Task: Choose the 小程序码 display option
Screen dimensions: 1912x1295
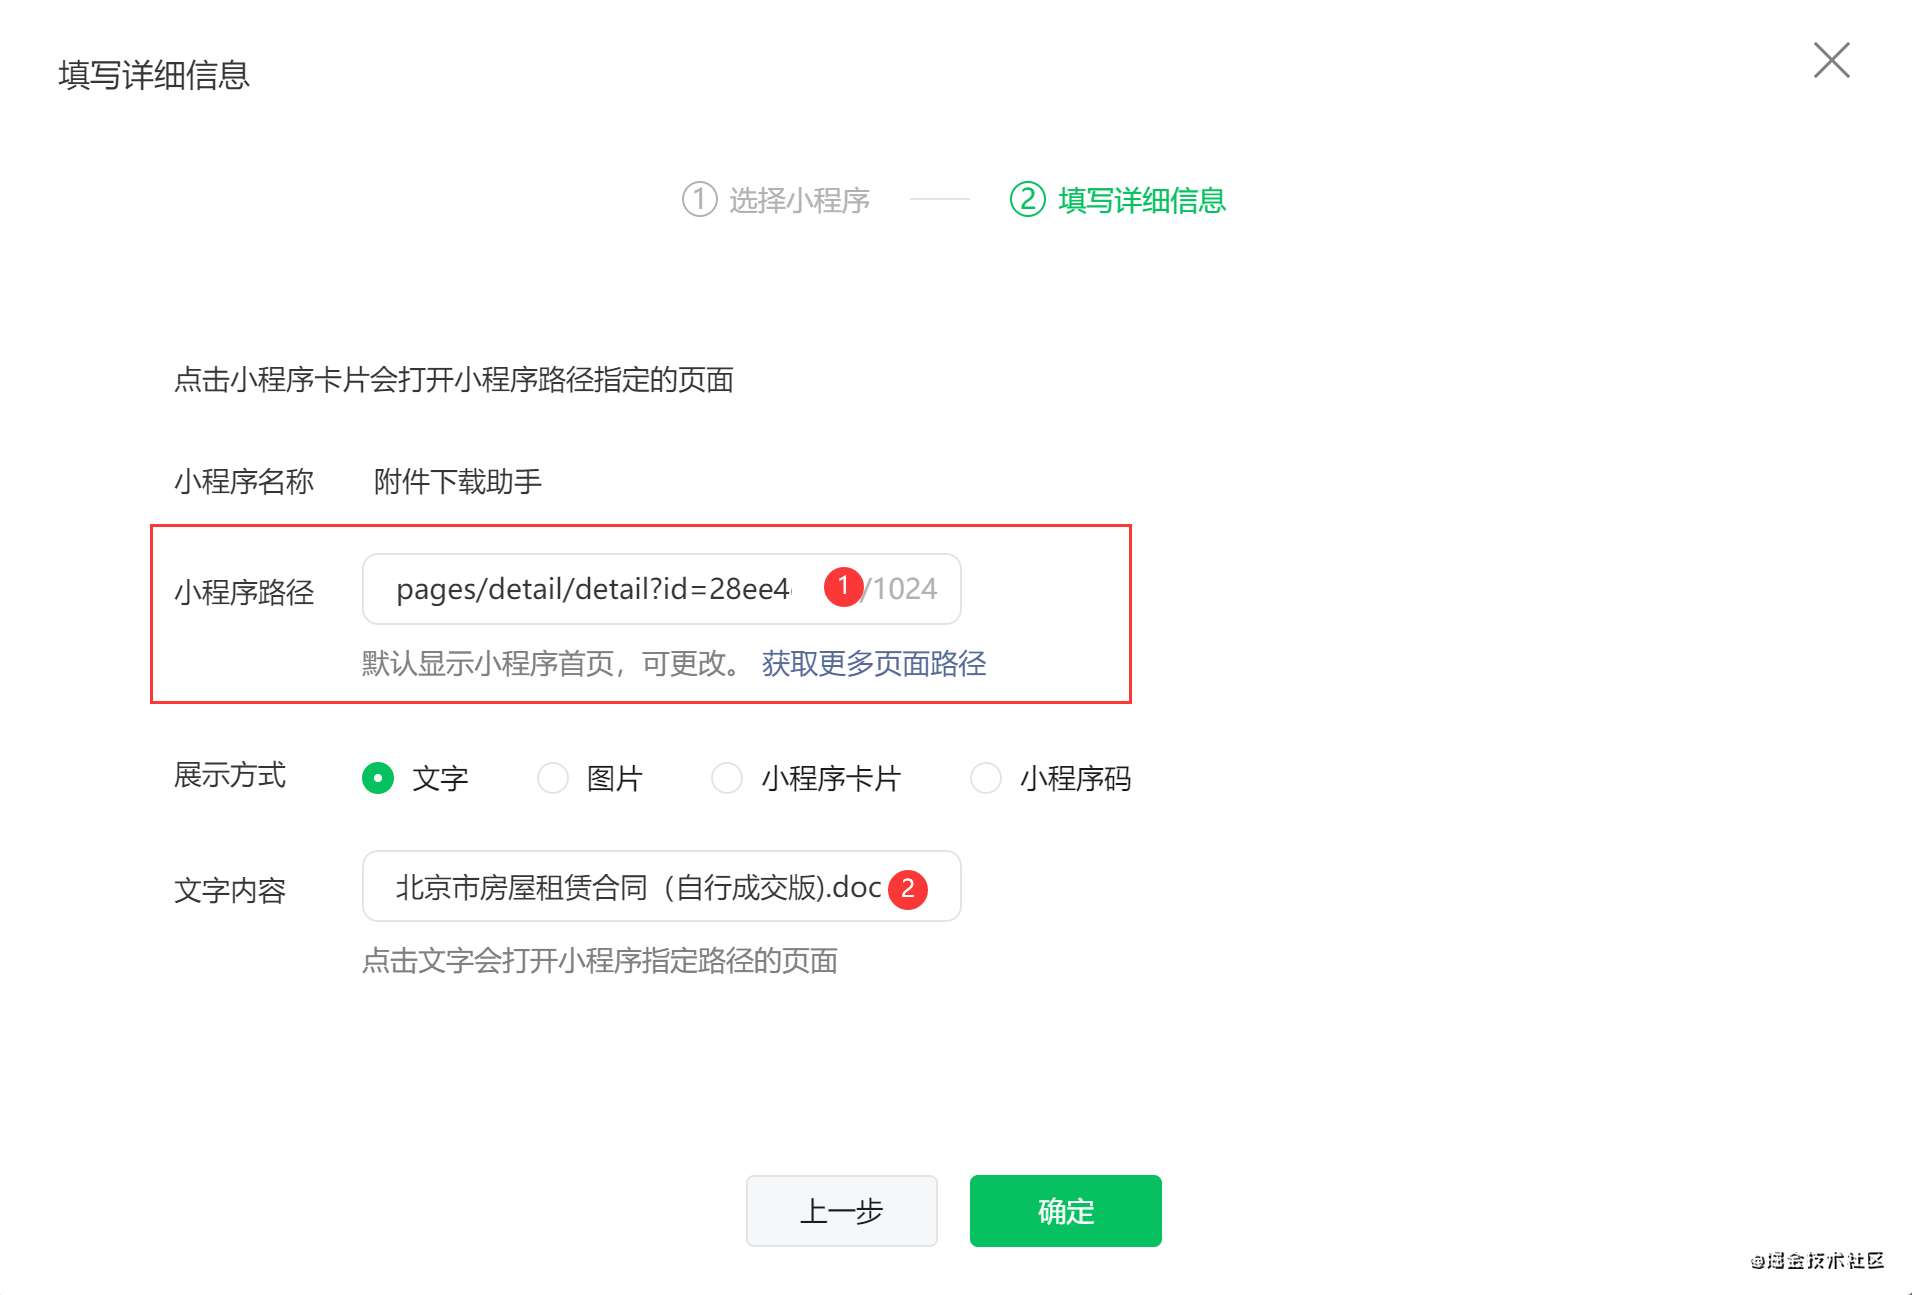Action: (1051, 778)
